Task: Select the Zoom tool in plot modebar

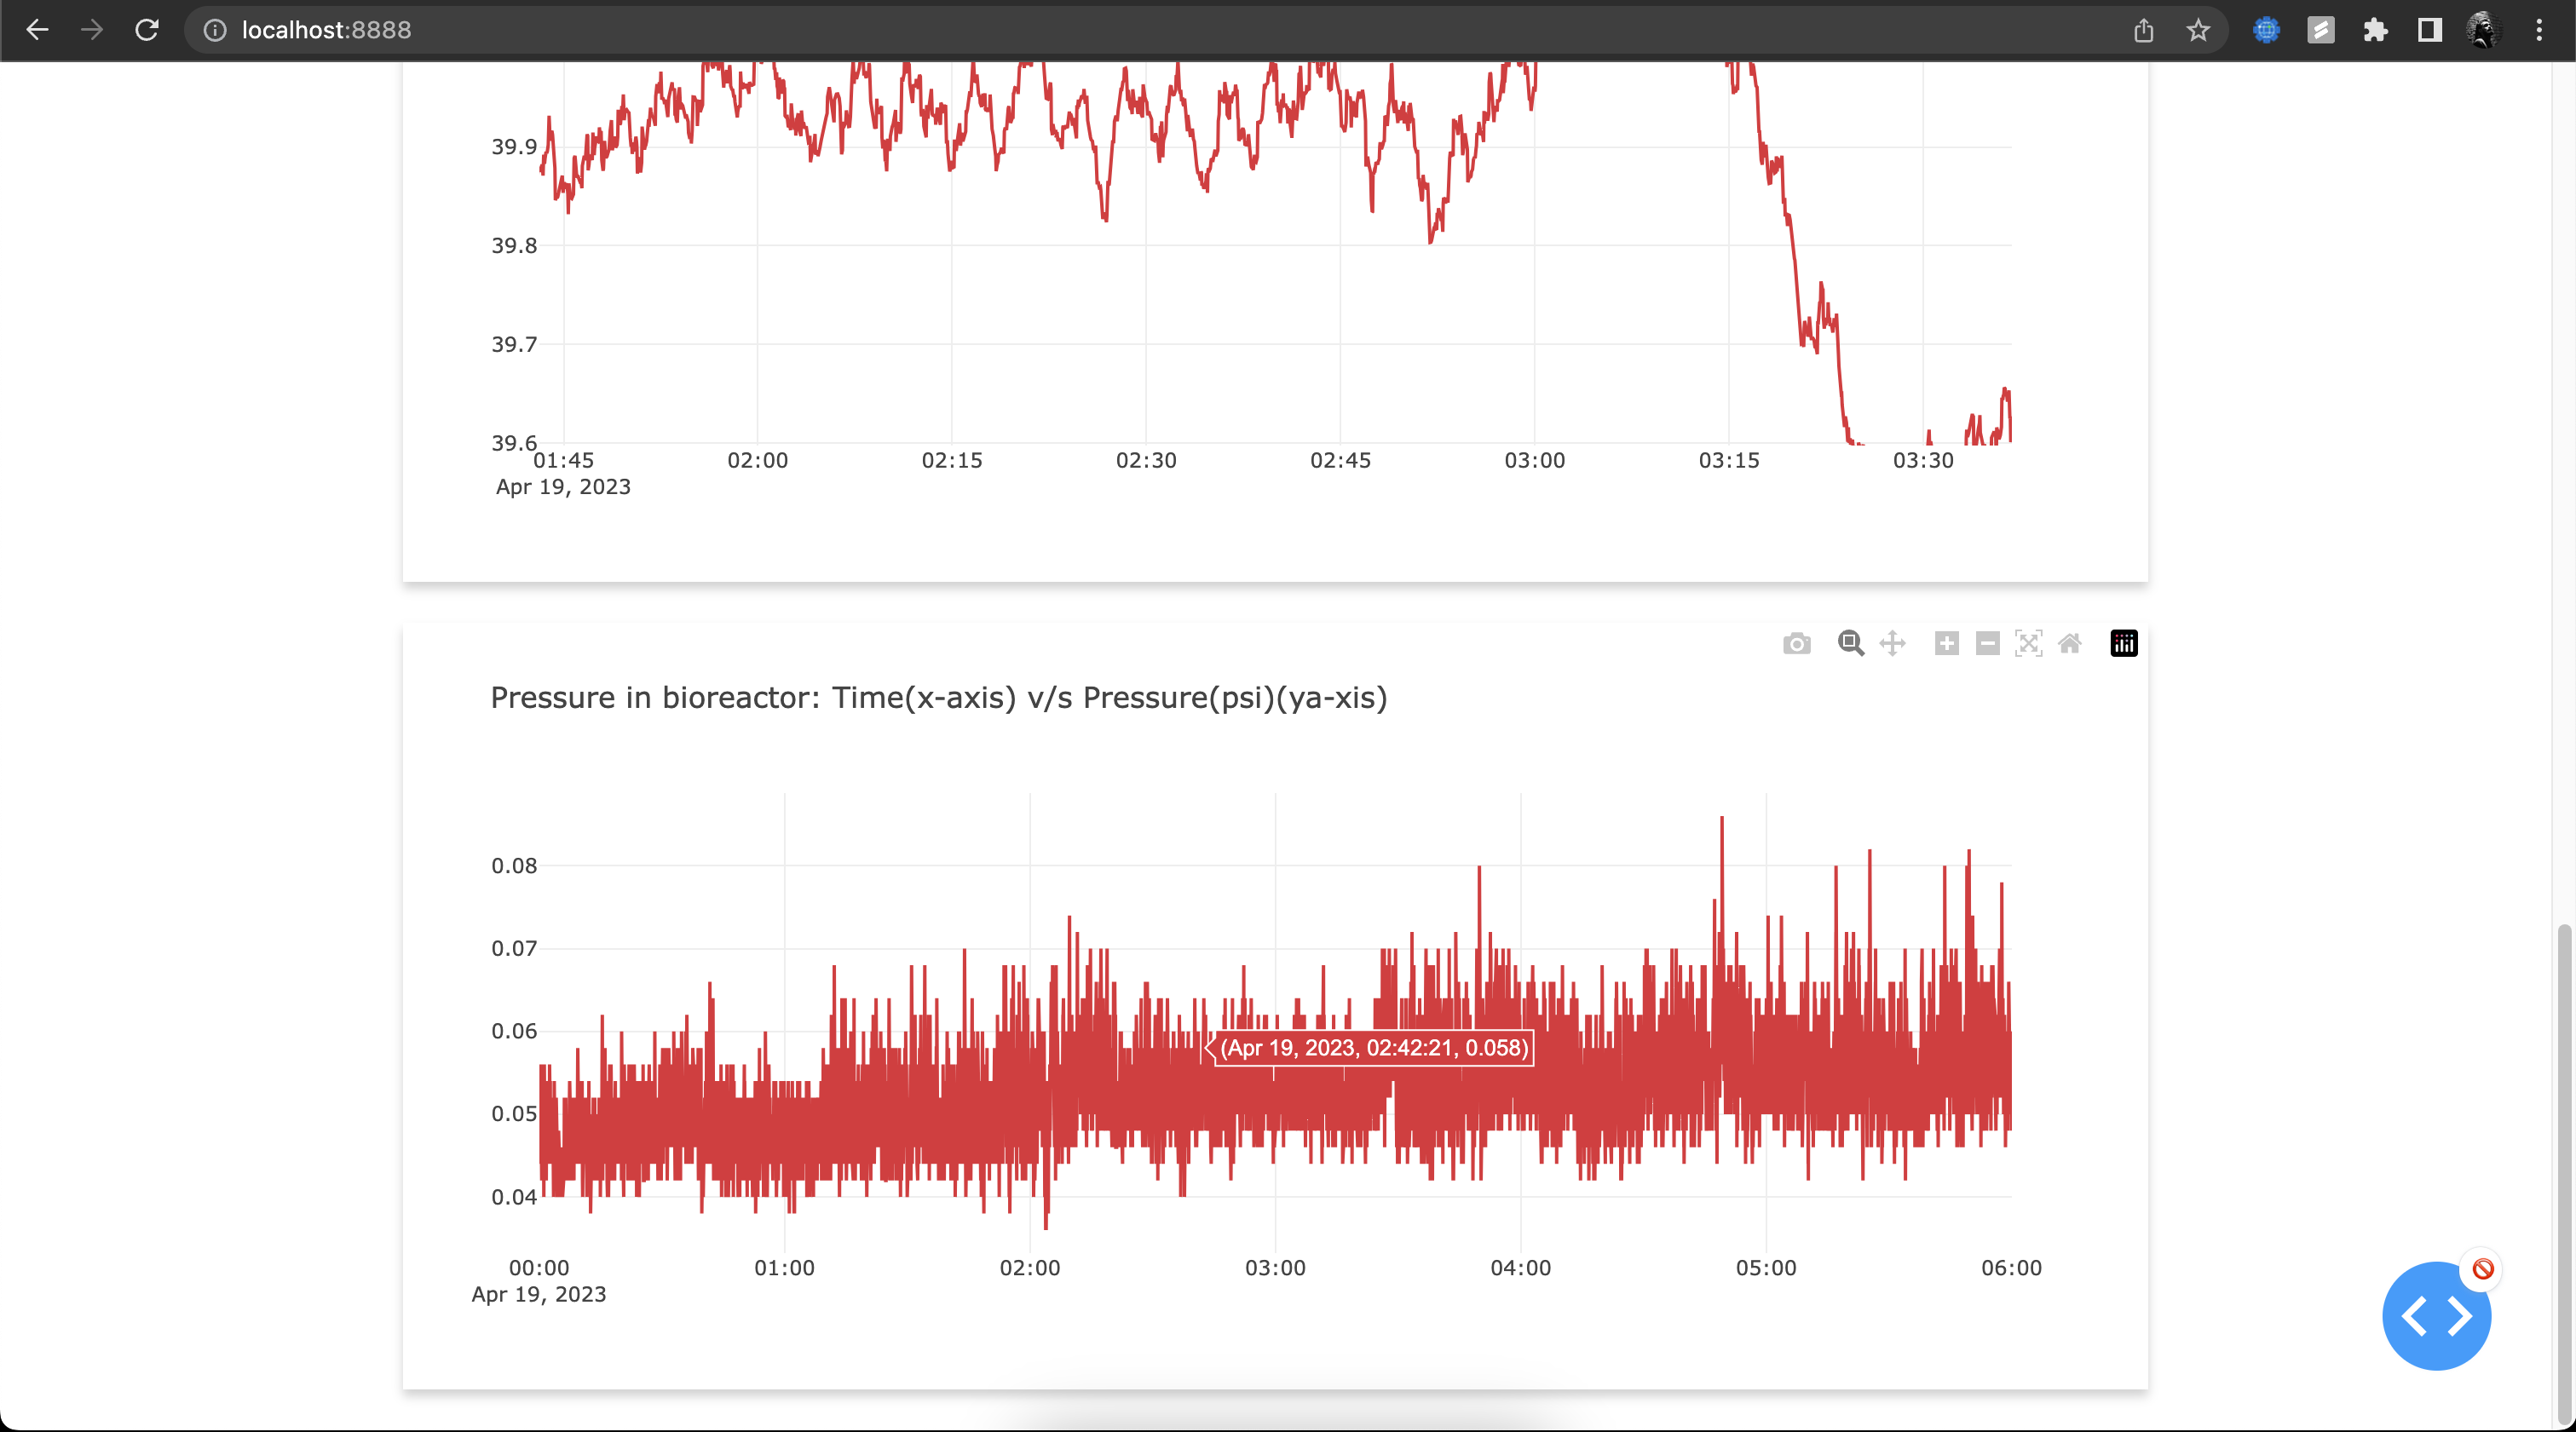Action: click(x=1850, y=644)
